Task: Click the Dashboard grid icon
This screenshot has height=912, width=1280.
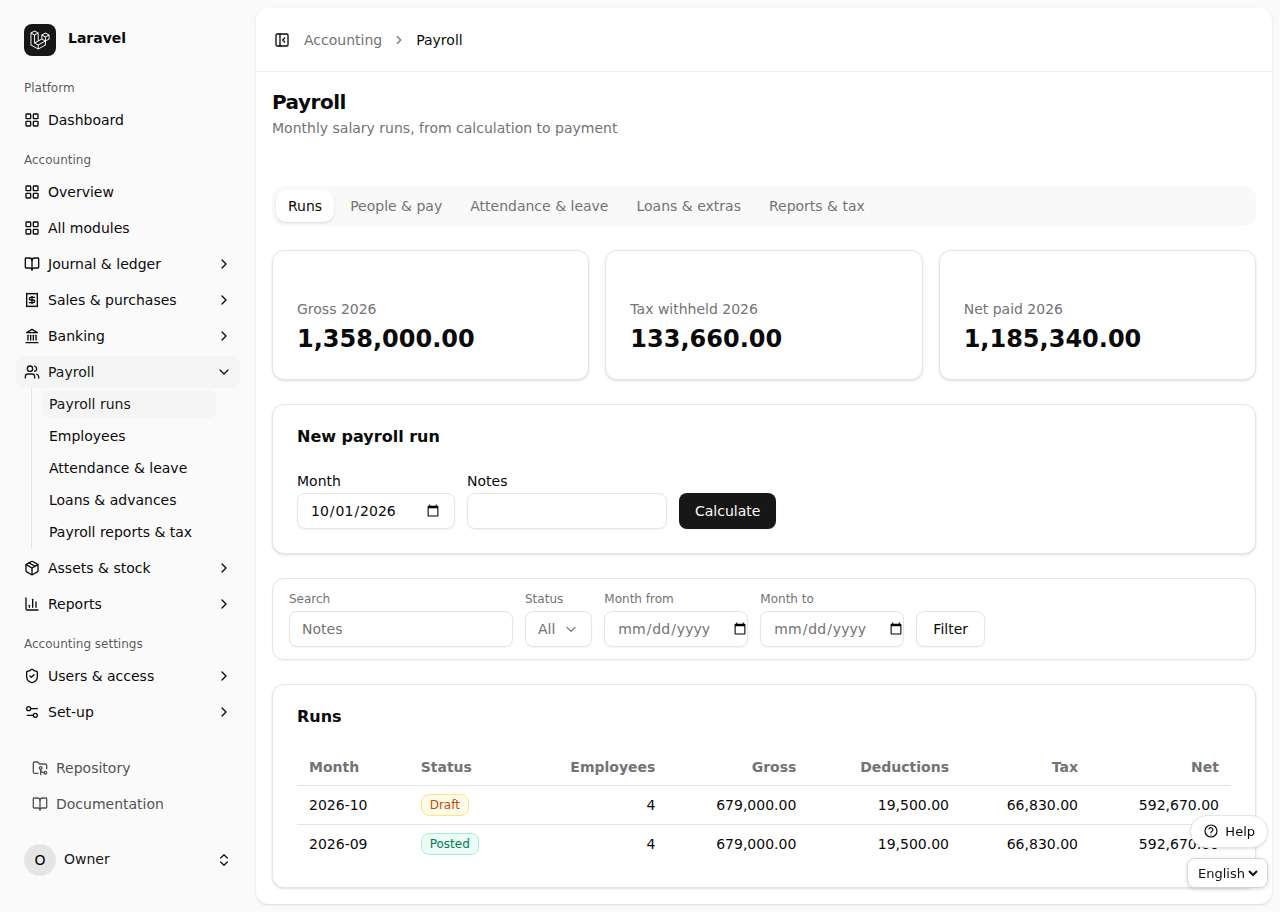Action: (x=32, y=120)
